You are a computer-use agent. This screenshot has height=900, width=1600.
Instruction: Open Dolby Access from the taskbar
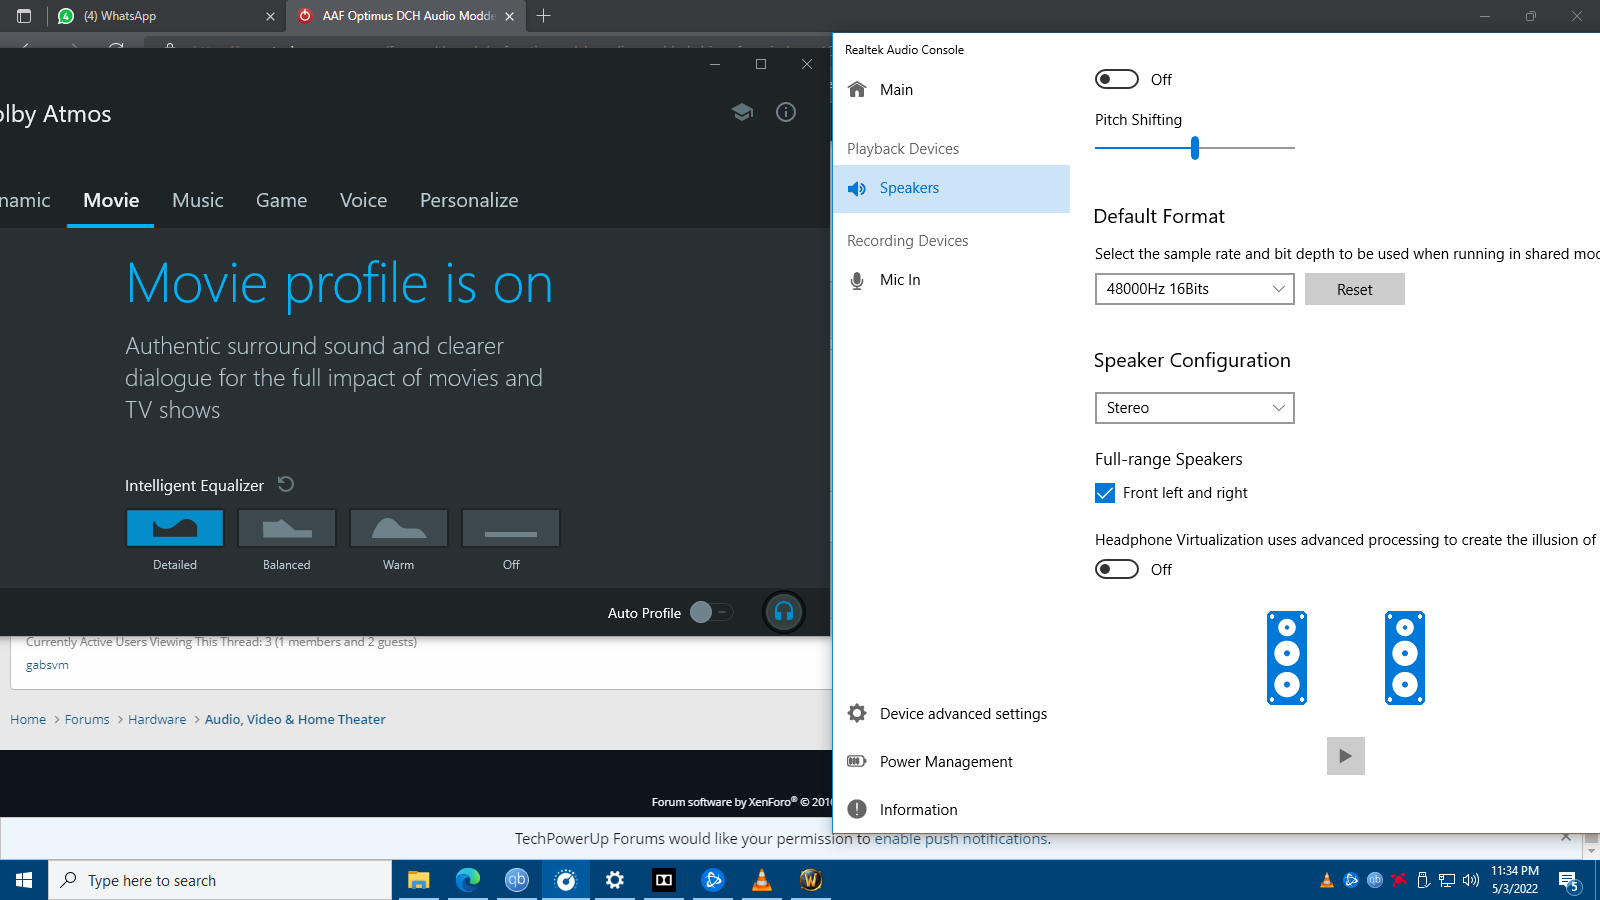click(x=664, y=880)
